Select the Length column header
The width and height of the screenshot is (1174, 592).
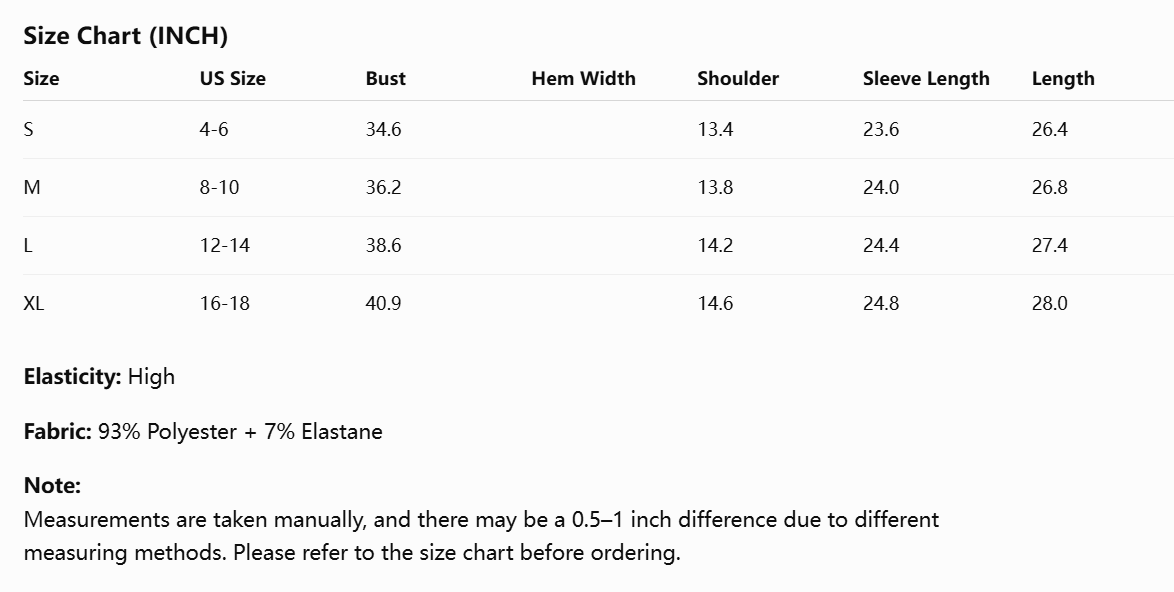point(1063,79)
